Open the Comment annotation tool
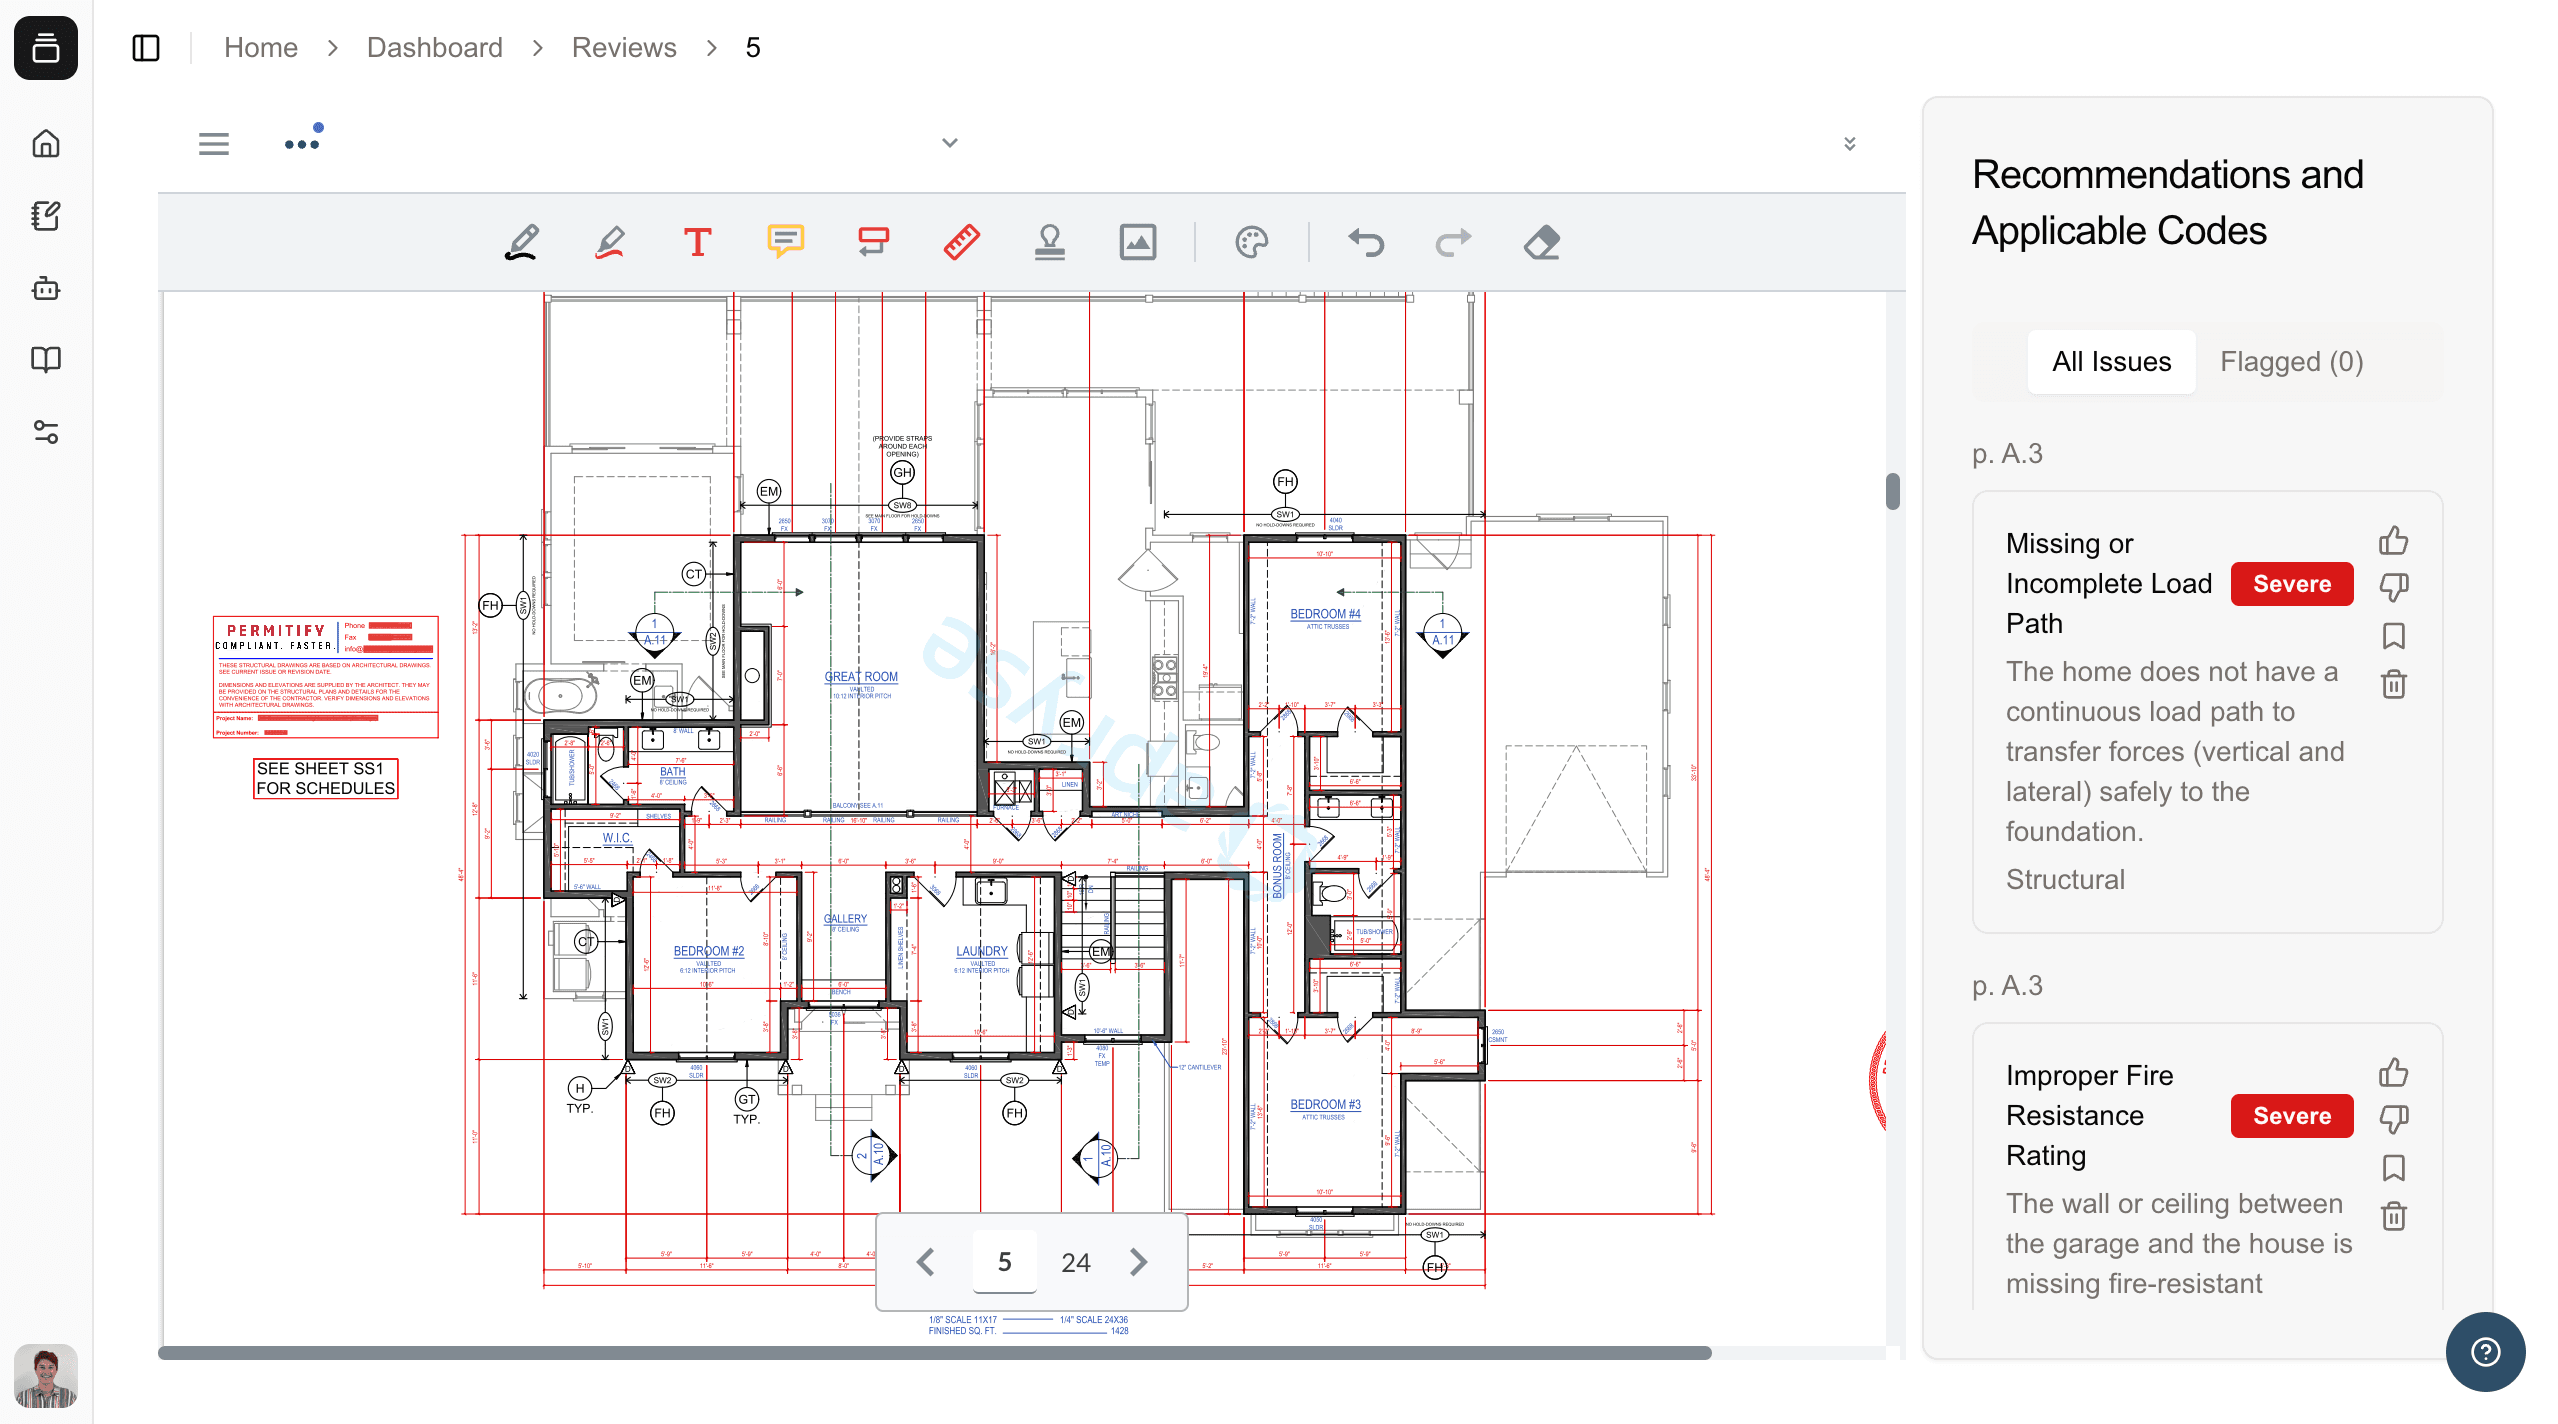The height and width of the screenshot is (1424, 2558). pyautogui.click(x=785, y=242)
